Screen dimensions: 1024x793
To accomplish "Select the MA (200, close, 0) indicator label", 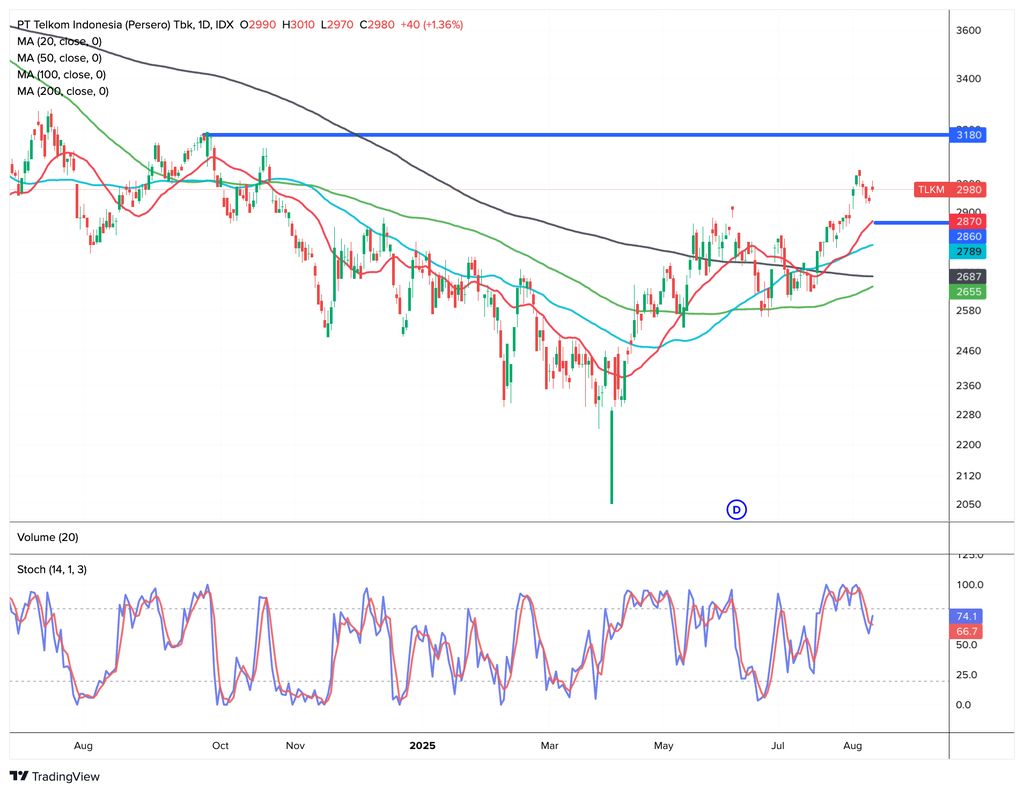I will 63,91.
